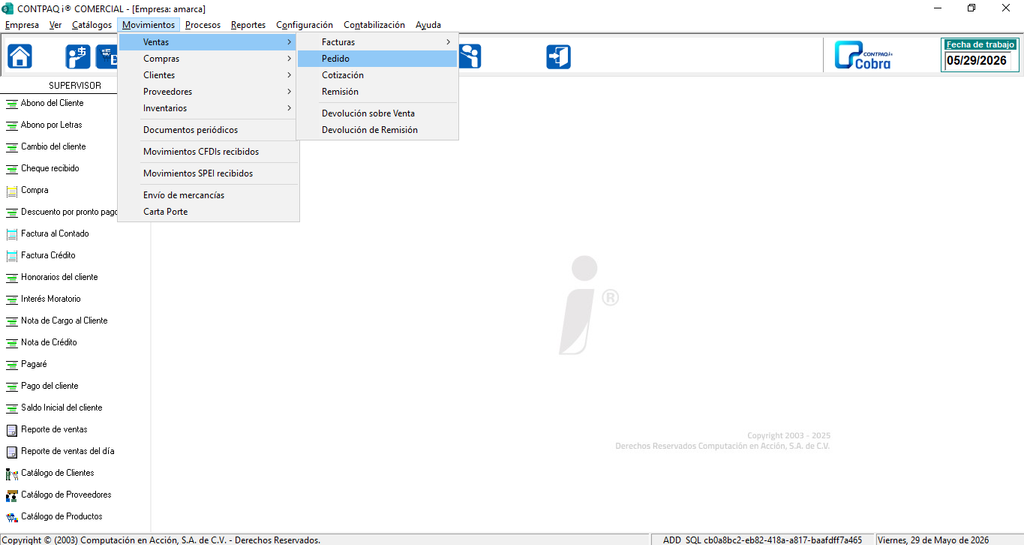1024x545 pixels.
Task: Open the Configuración menu
Action: click(x=304, y=25)
